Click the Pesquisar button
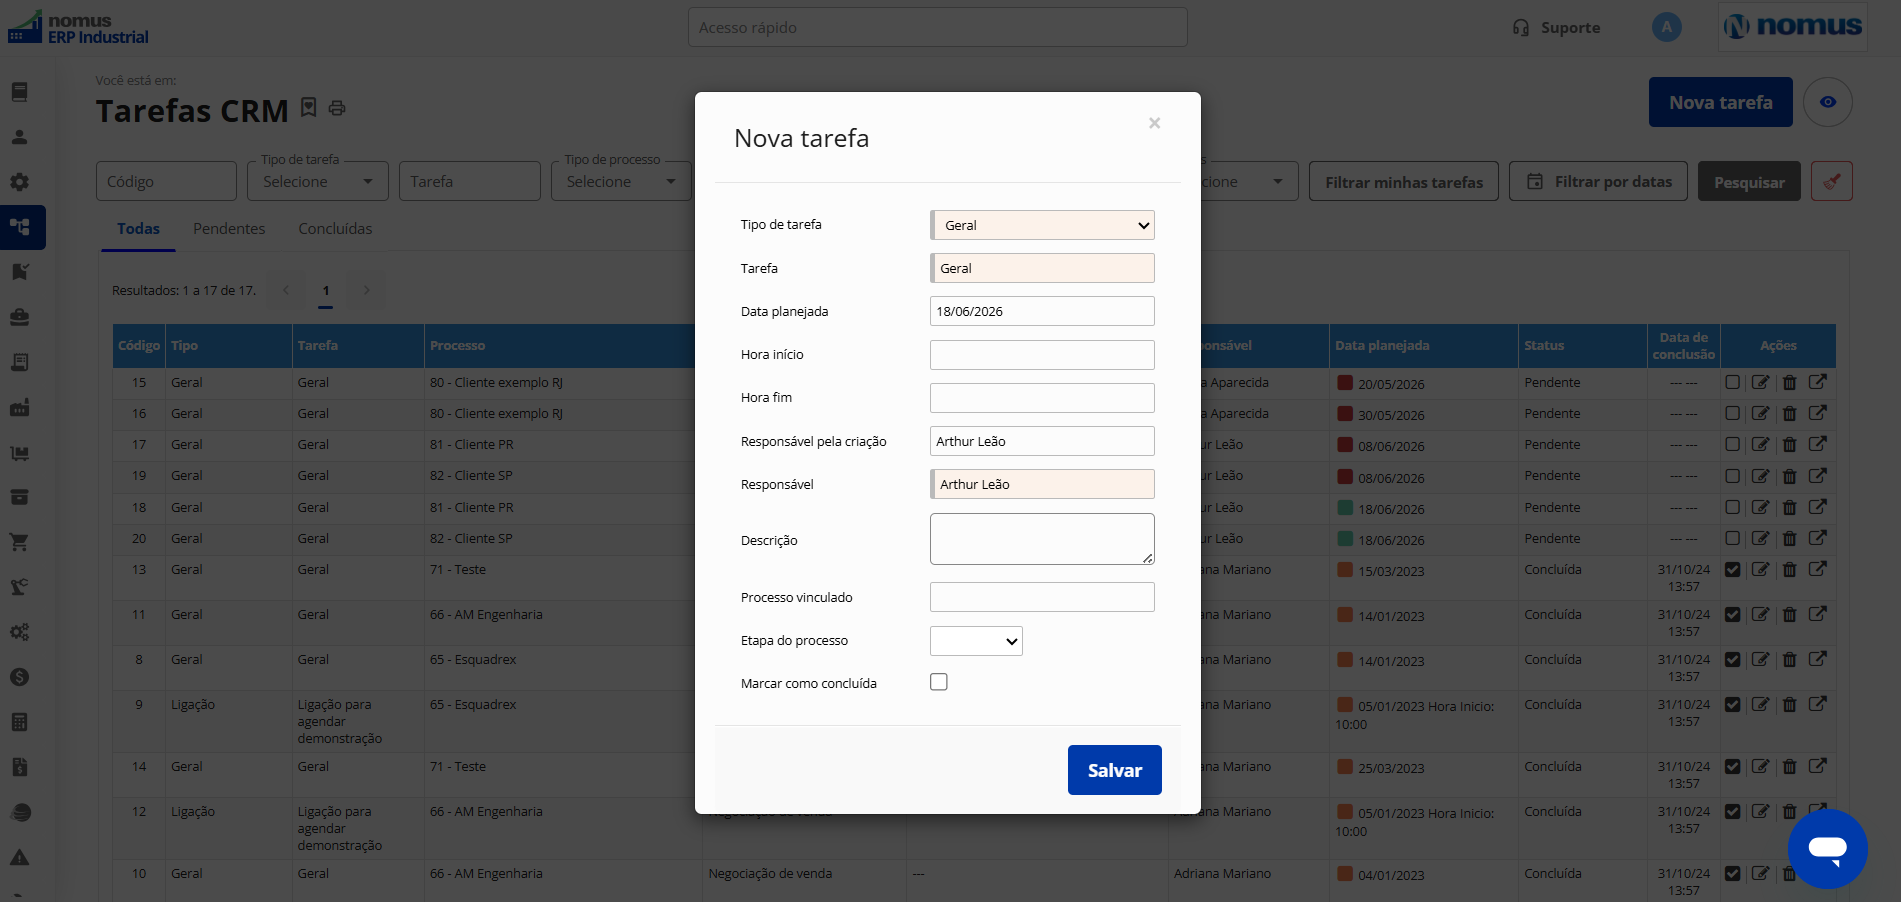This screenshot has width=1901, height=902. (1749, 182)
